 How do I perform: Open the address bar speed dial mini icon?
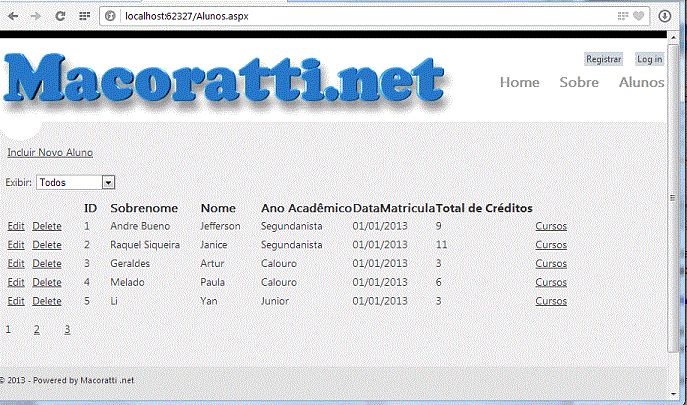[x=623, y=16]
